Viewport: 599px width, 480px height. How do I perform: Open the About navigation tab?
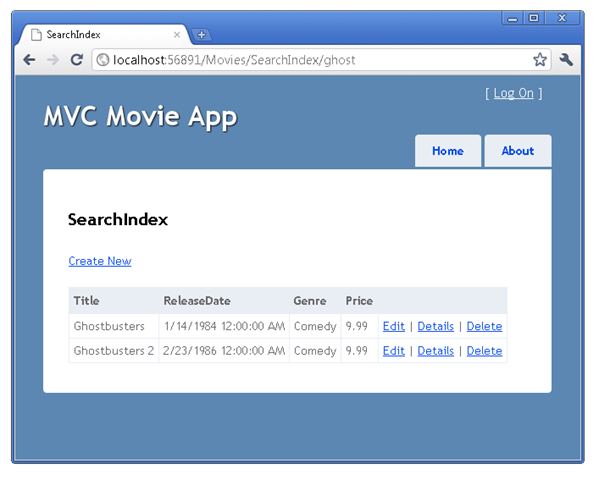(x=518, y=151)
